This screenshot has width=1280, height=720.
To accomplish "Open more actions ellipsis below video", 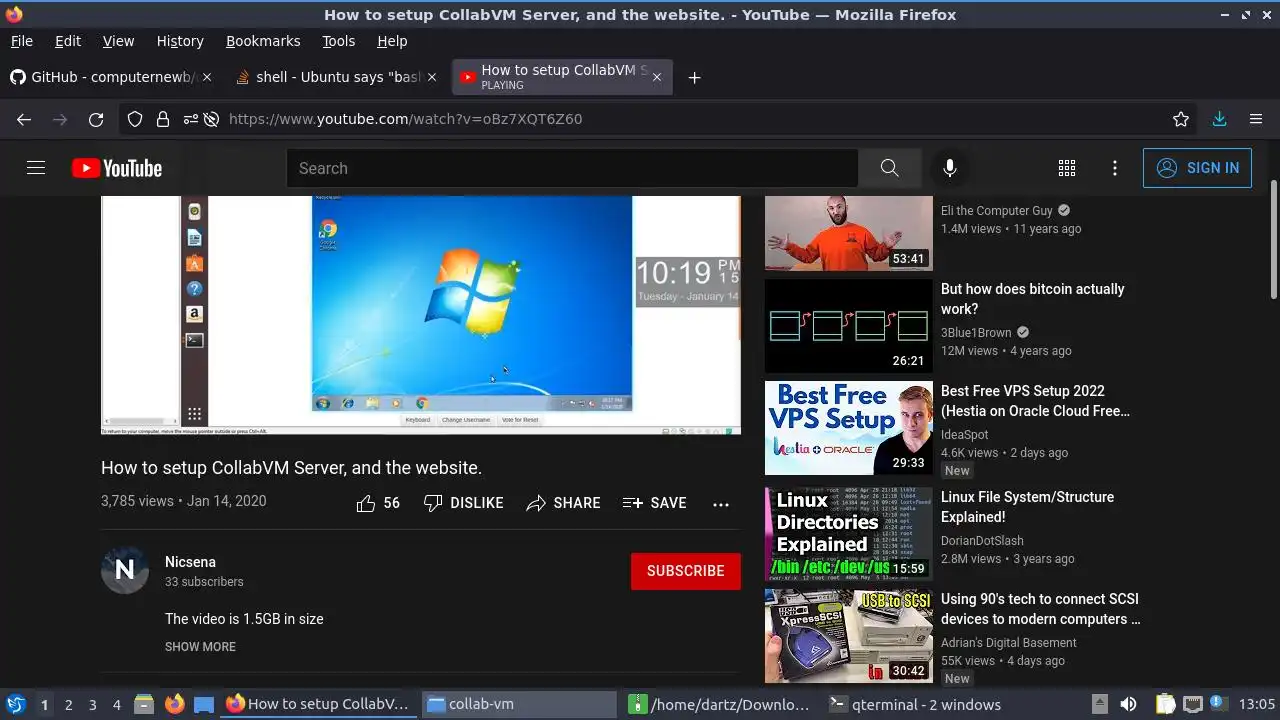I will tap(721, 504).
